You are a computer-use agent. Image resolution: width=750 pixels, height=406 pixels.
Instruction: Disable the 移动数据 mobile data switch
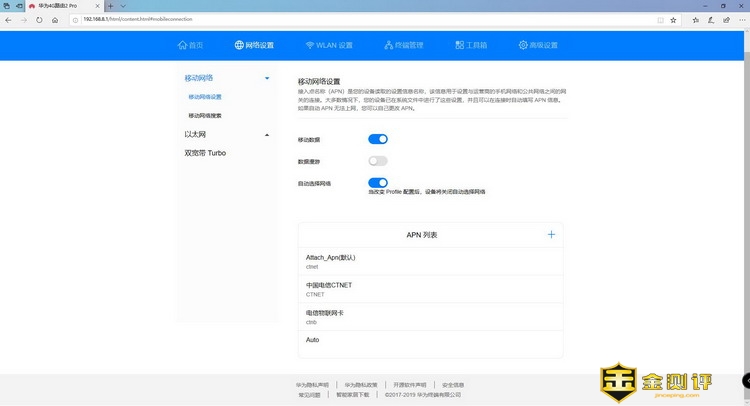[377, 139]
